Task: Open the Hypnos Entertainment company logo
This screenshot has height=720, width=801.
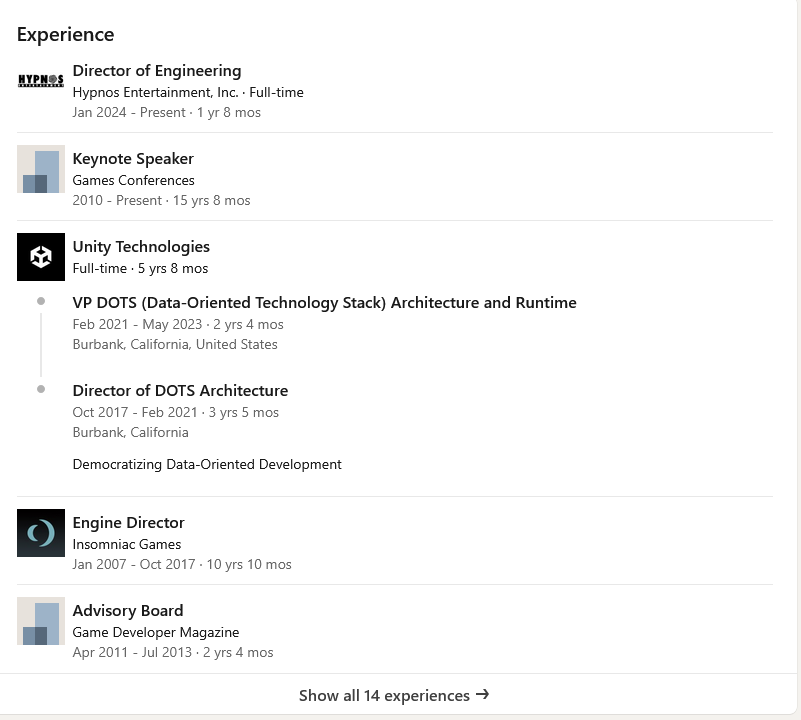Action: tap(41, 80)
